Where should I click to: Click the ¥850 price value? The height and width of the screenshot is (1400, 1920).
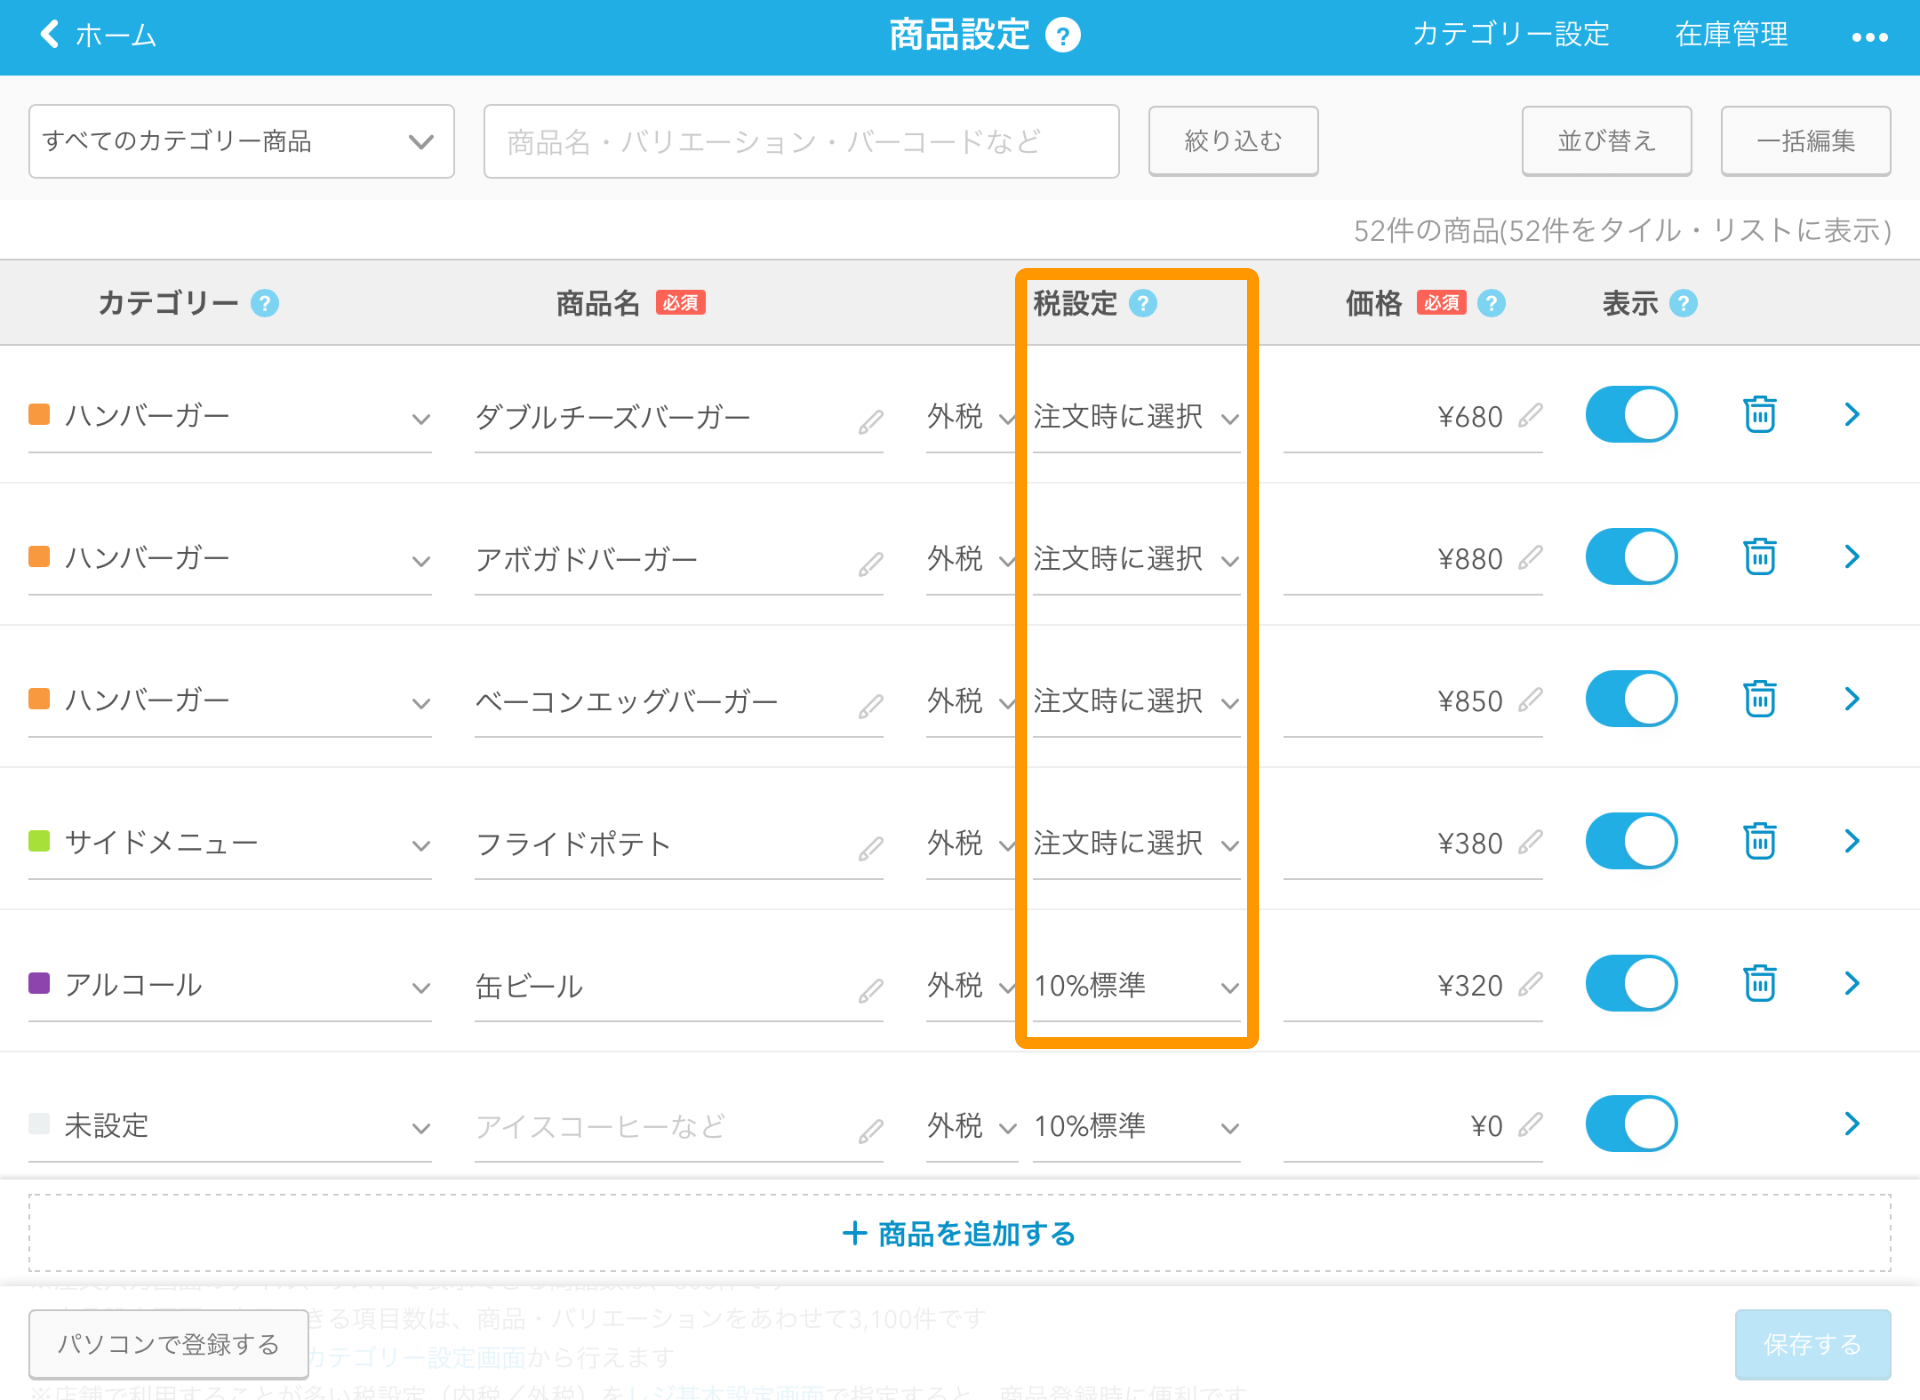1470,701
